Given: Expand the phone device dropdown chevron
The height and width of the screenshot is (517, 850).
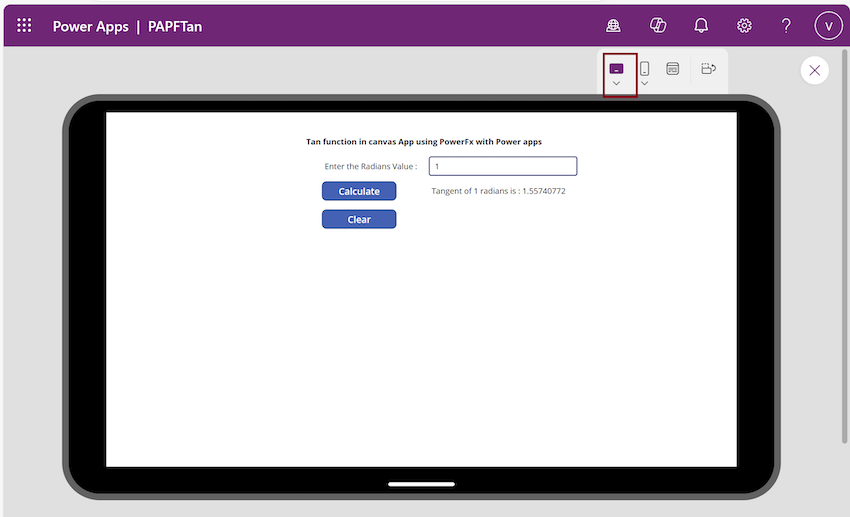Looking at the screenshot, I should [x=645, y=83].
